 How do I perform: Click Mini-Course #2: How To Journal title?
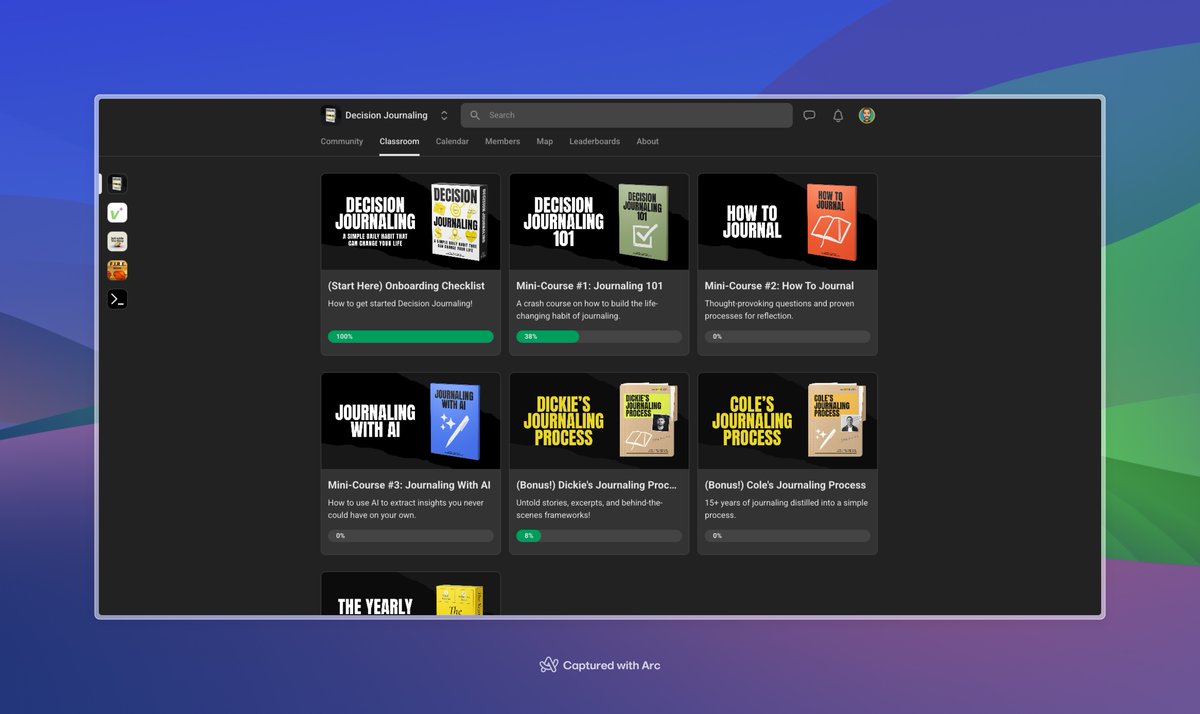tap(779, 286)
